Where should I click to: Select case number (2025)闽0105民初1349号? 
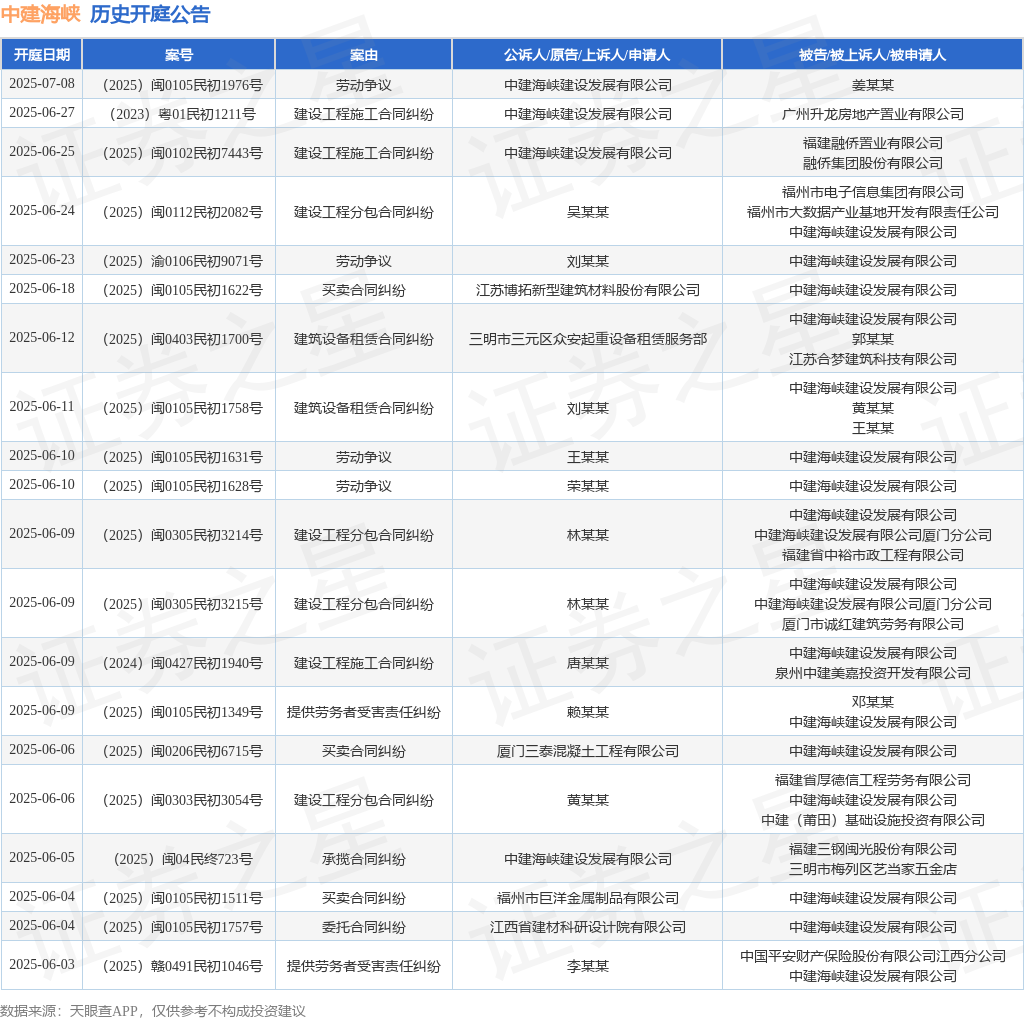(182, 712)
